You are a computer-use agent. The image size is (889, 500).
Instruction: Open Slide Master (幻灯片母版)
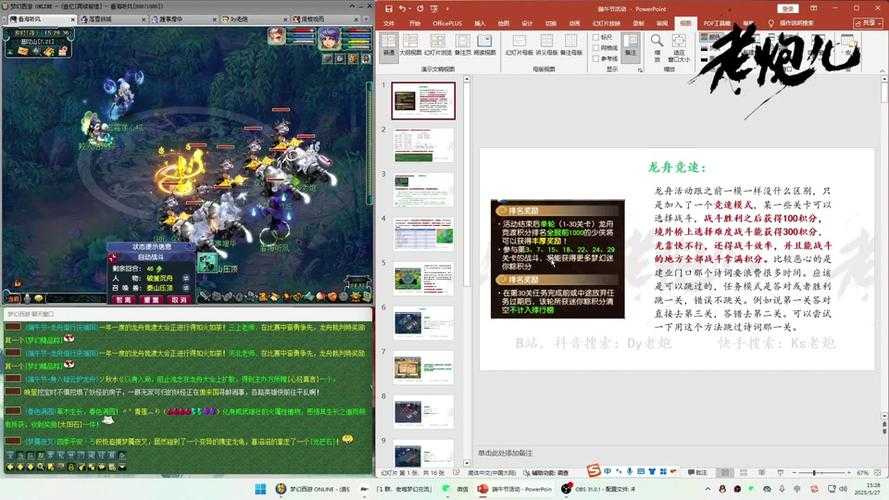point(519,44)
